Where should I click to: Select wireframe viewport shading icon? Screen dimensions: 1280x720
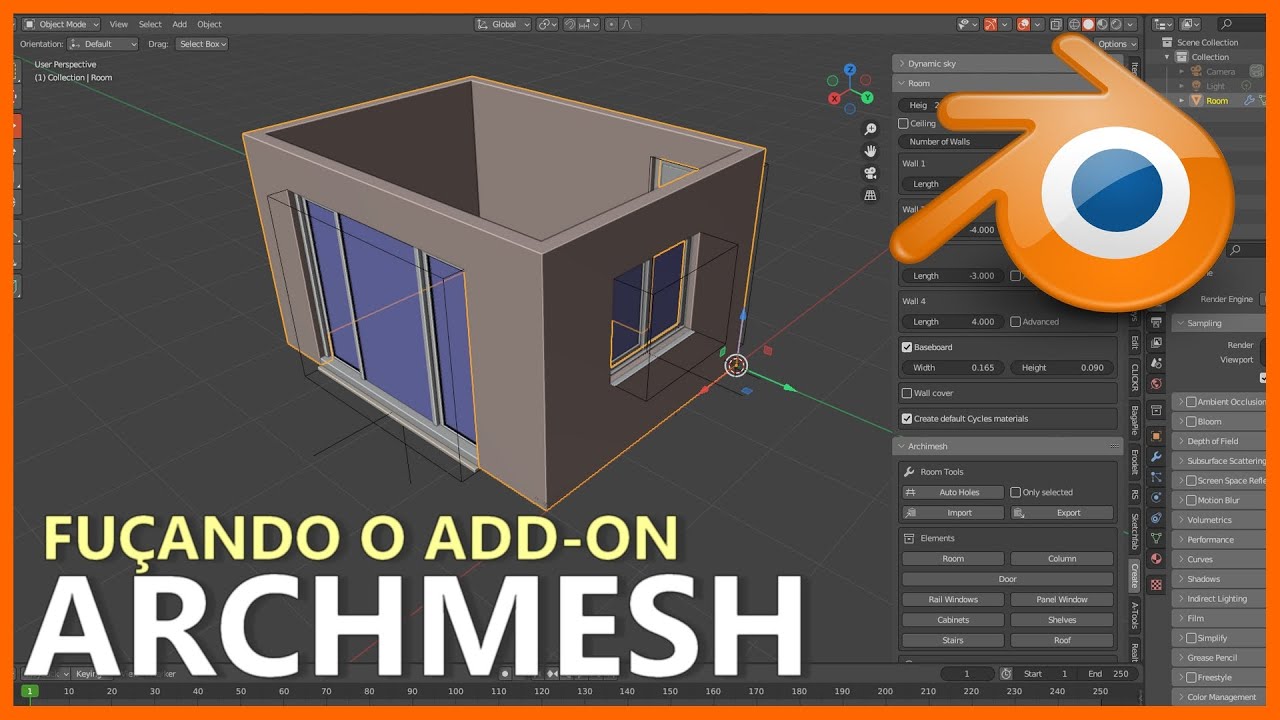[x=1075, y=24]
